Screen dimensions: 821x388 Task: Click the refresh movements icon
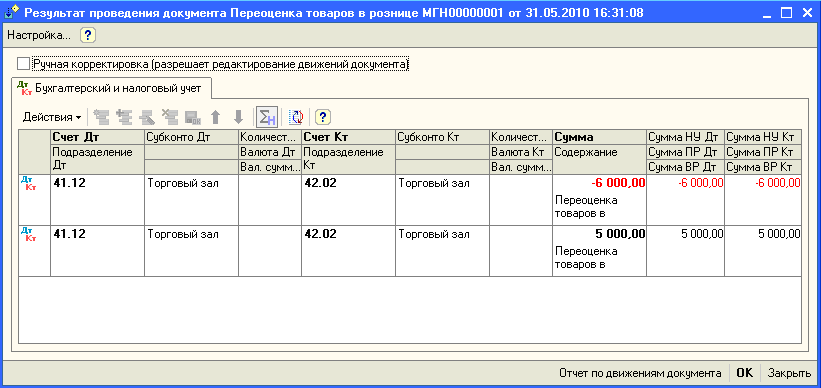coord(296,117)
